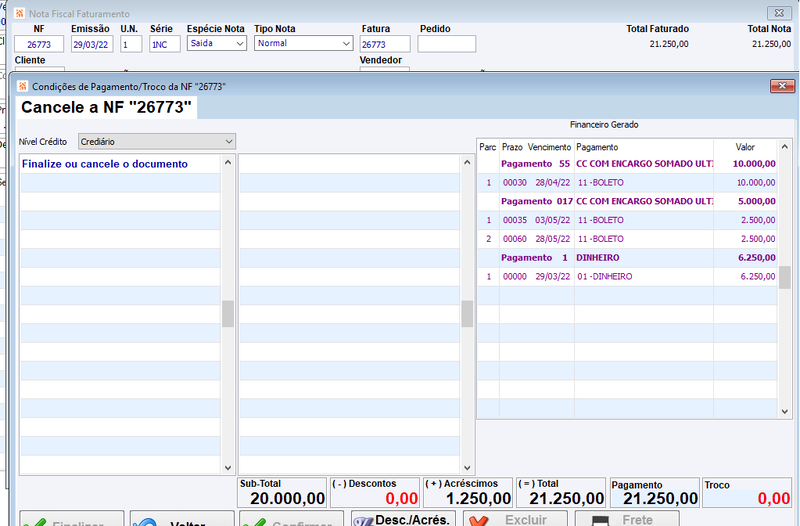Click the Financeiro Gerado label
Image resolution: width=800 pixels, height=526 pixels.
[604, 124]
